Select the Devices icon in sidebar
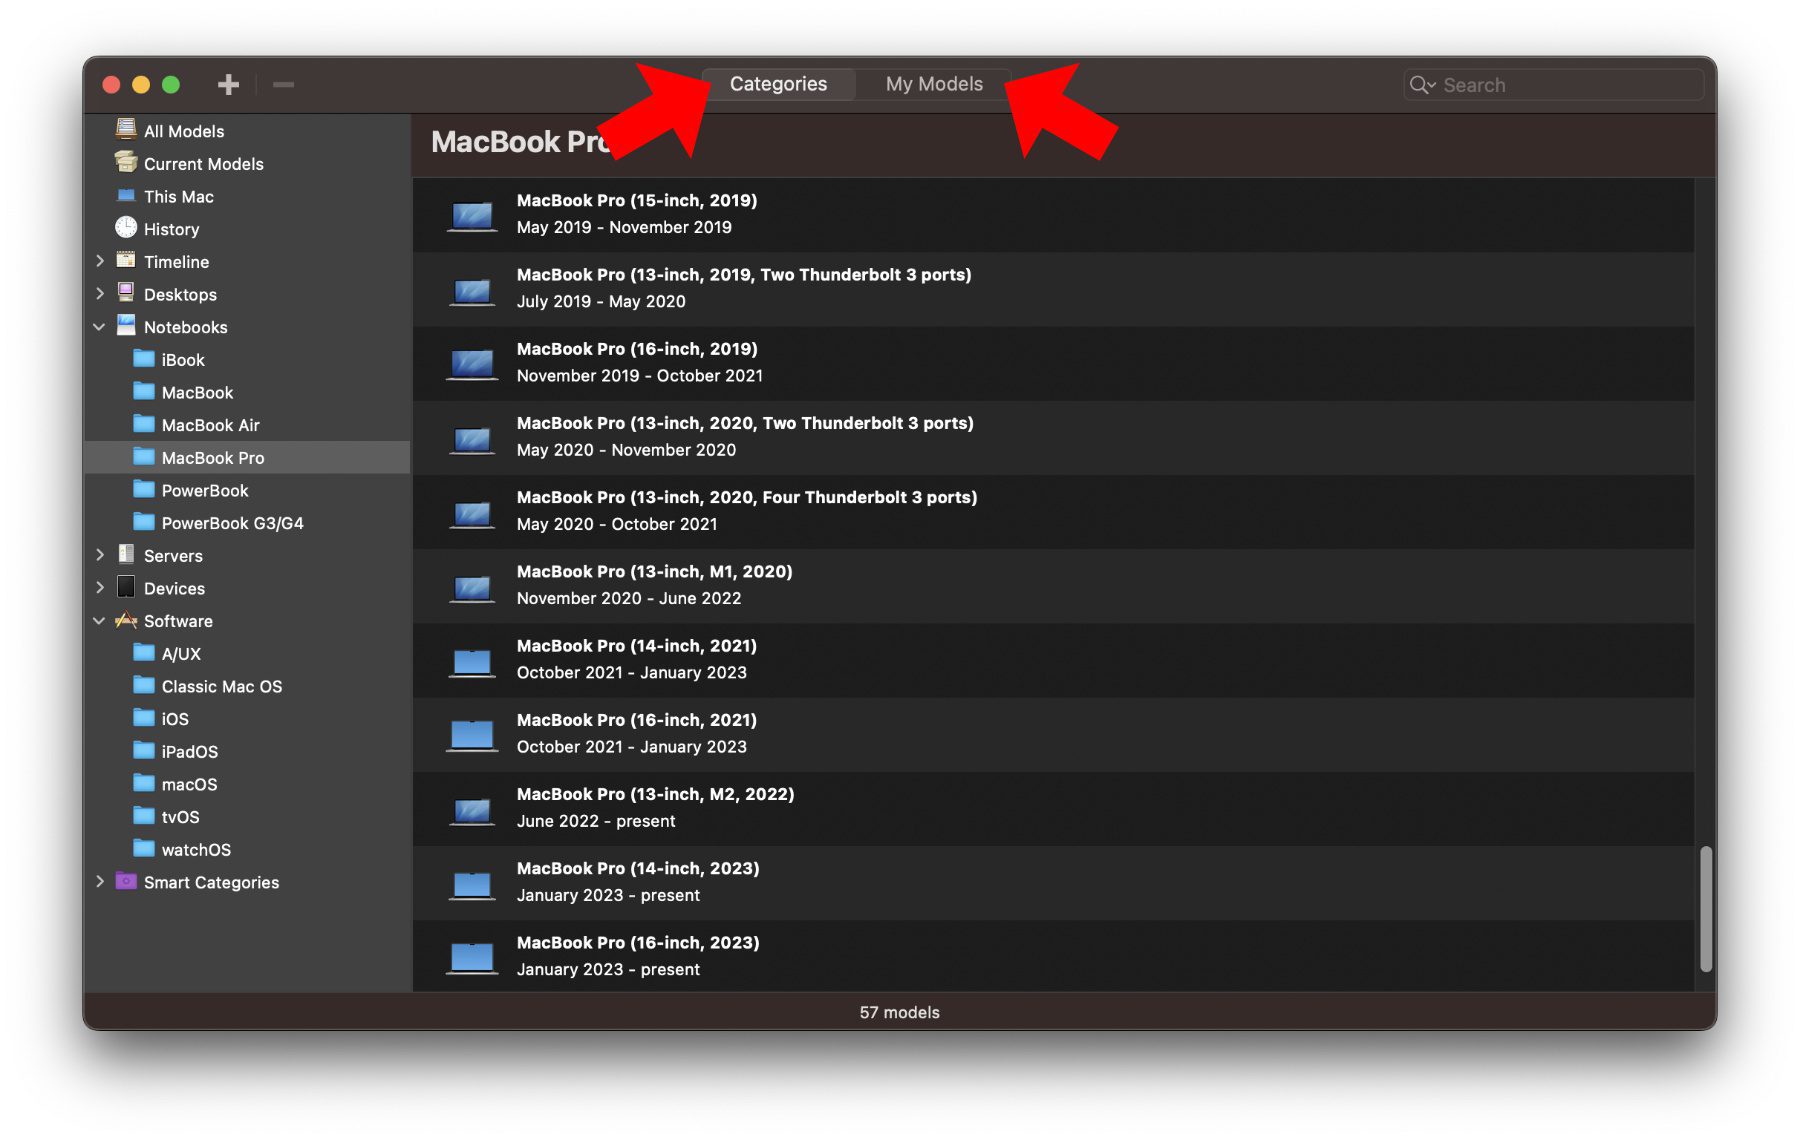Image resolution: width=1800 pixels, height=1140 pixels. [126, 587]
